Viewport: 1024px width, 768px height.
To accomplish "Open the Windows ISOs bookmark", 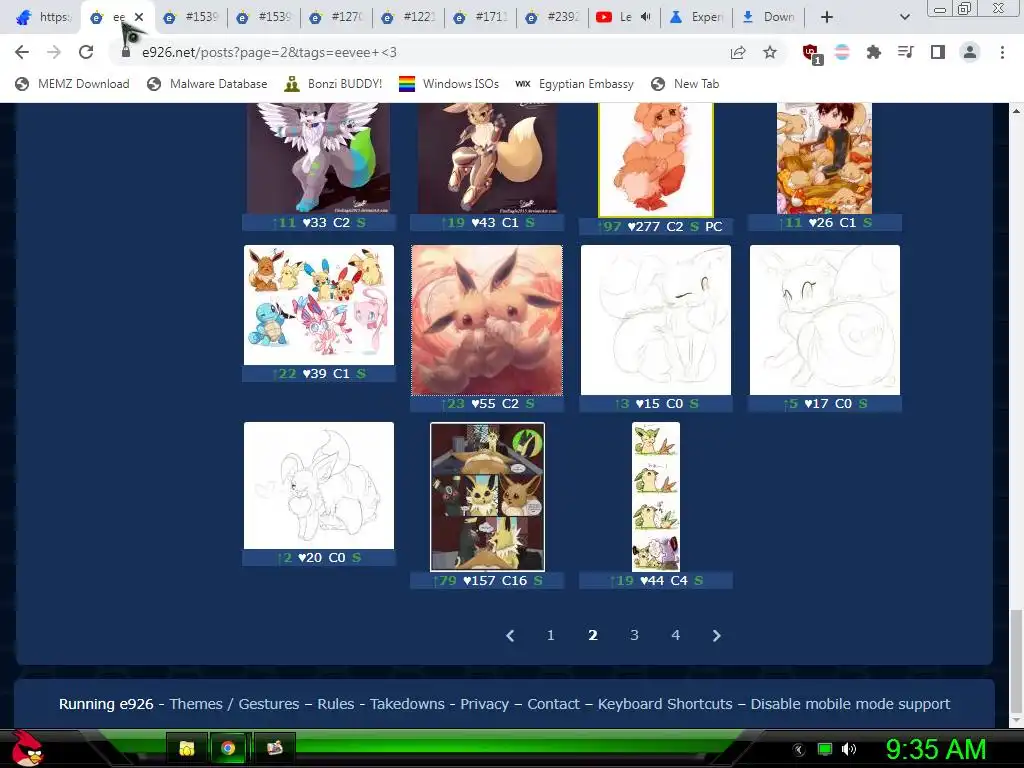I will [449, 84].
